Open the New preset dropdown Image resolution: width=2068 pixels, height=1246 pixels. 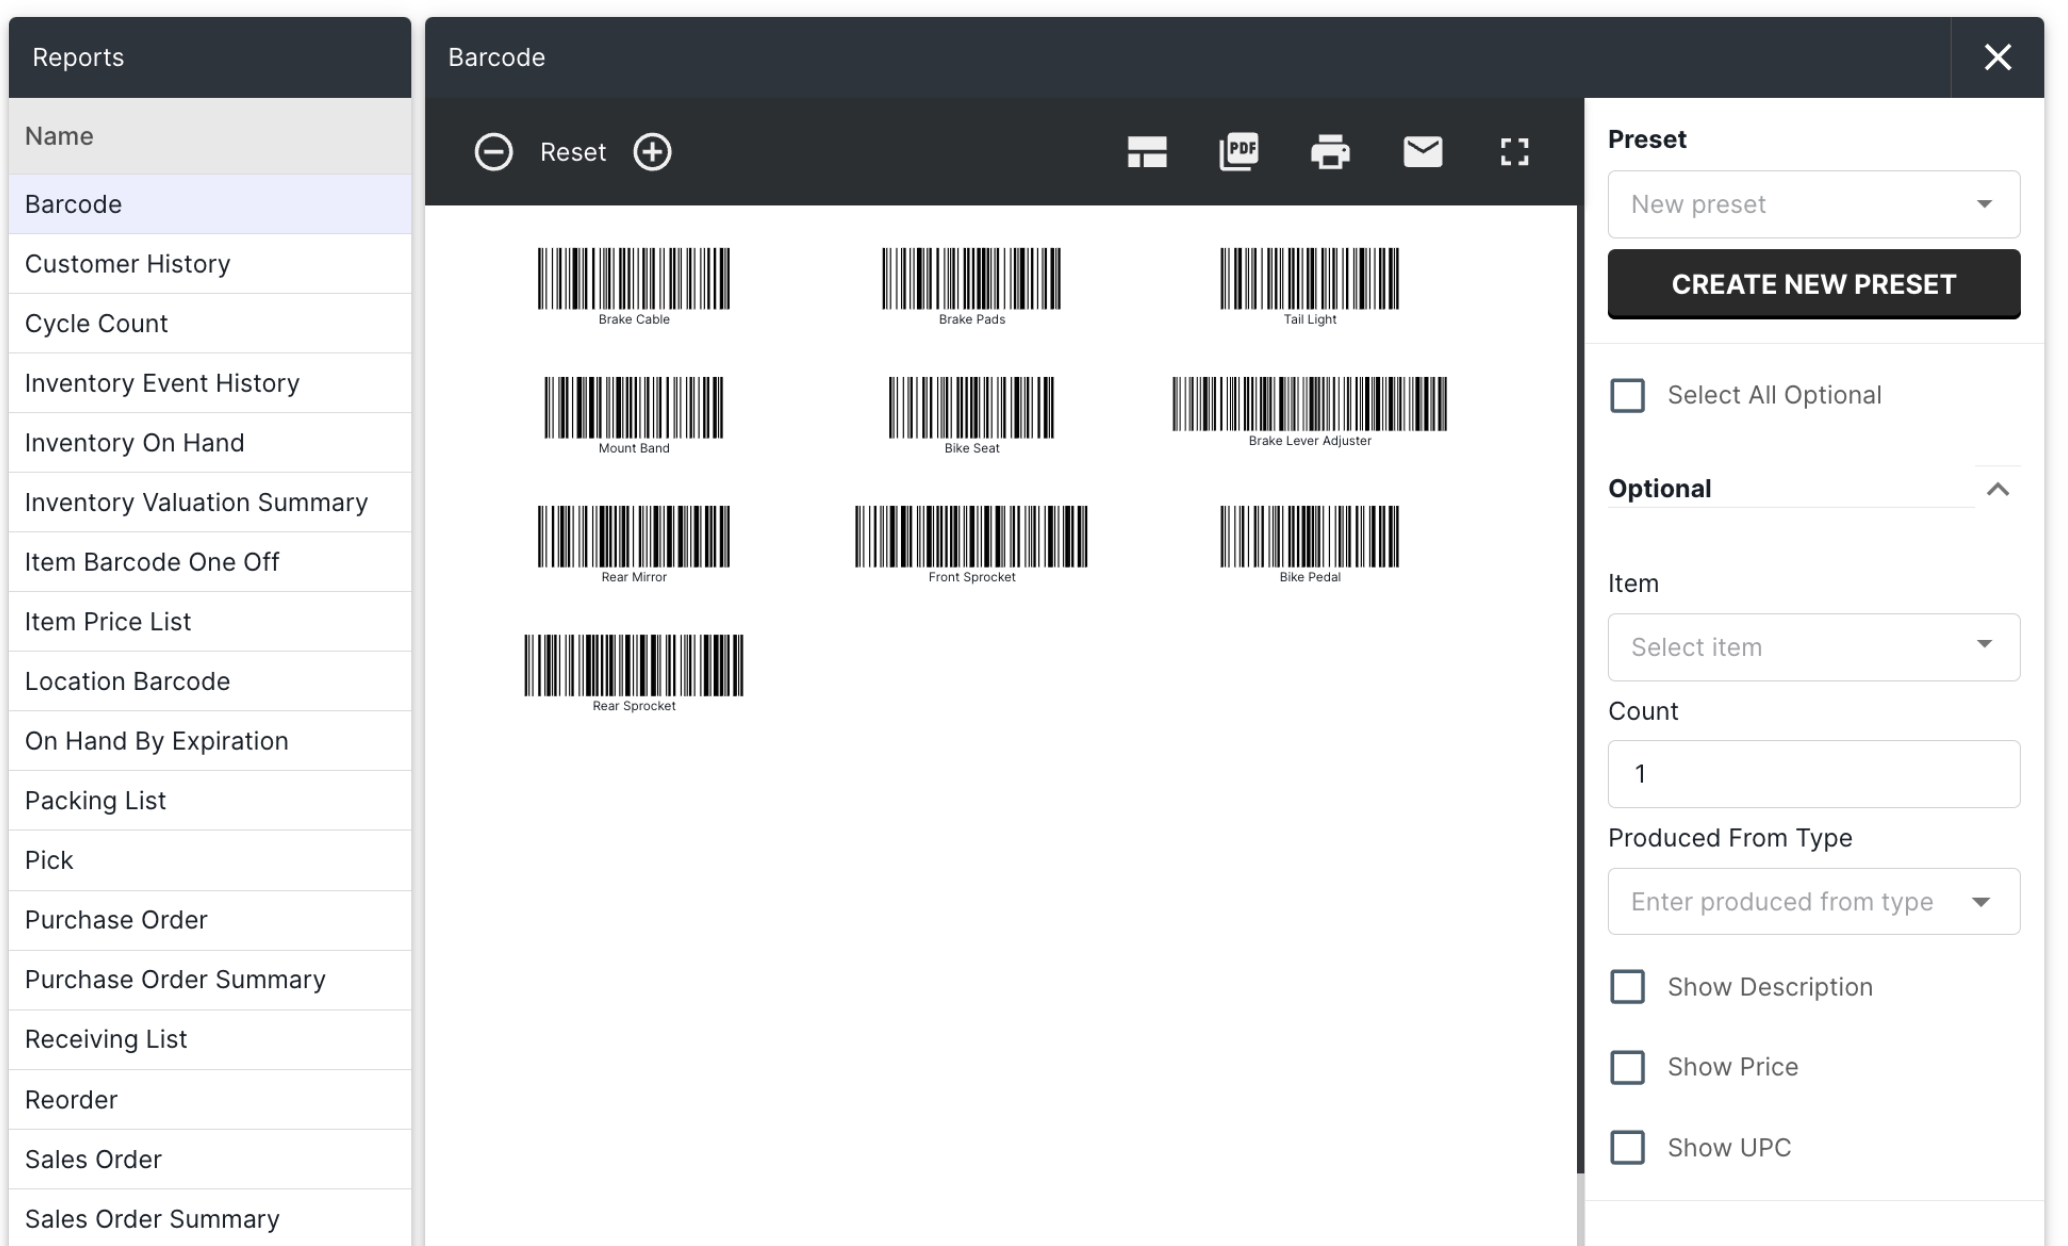(x=1813, y=204)
